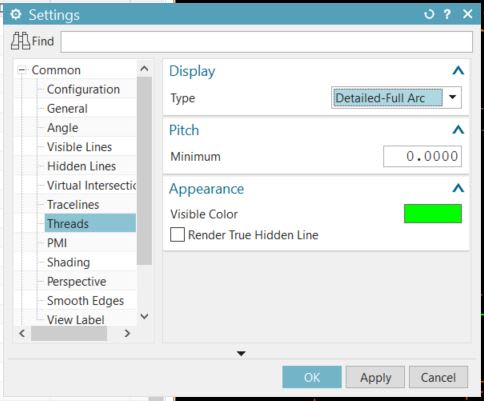Click the Reset icon in the Settings title bar
This screenshot has height=401, width=484.
(429, 14)
